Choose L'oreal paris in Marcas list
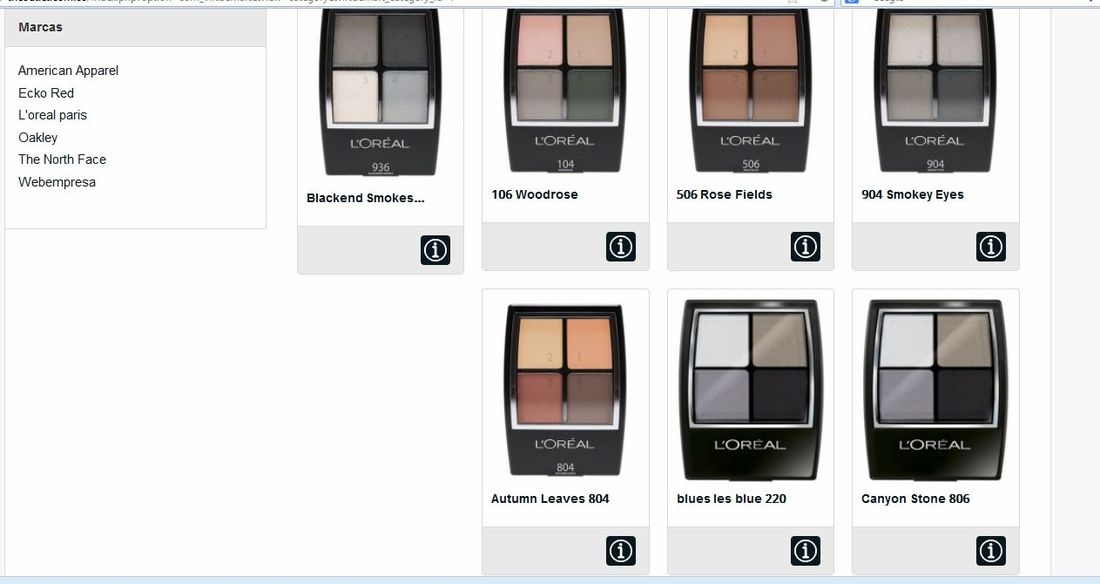 (x=53, y=115)
